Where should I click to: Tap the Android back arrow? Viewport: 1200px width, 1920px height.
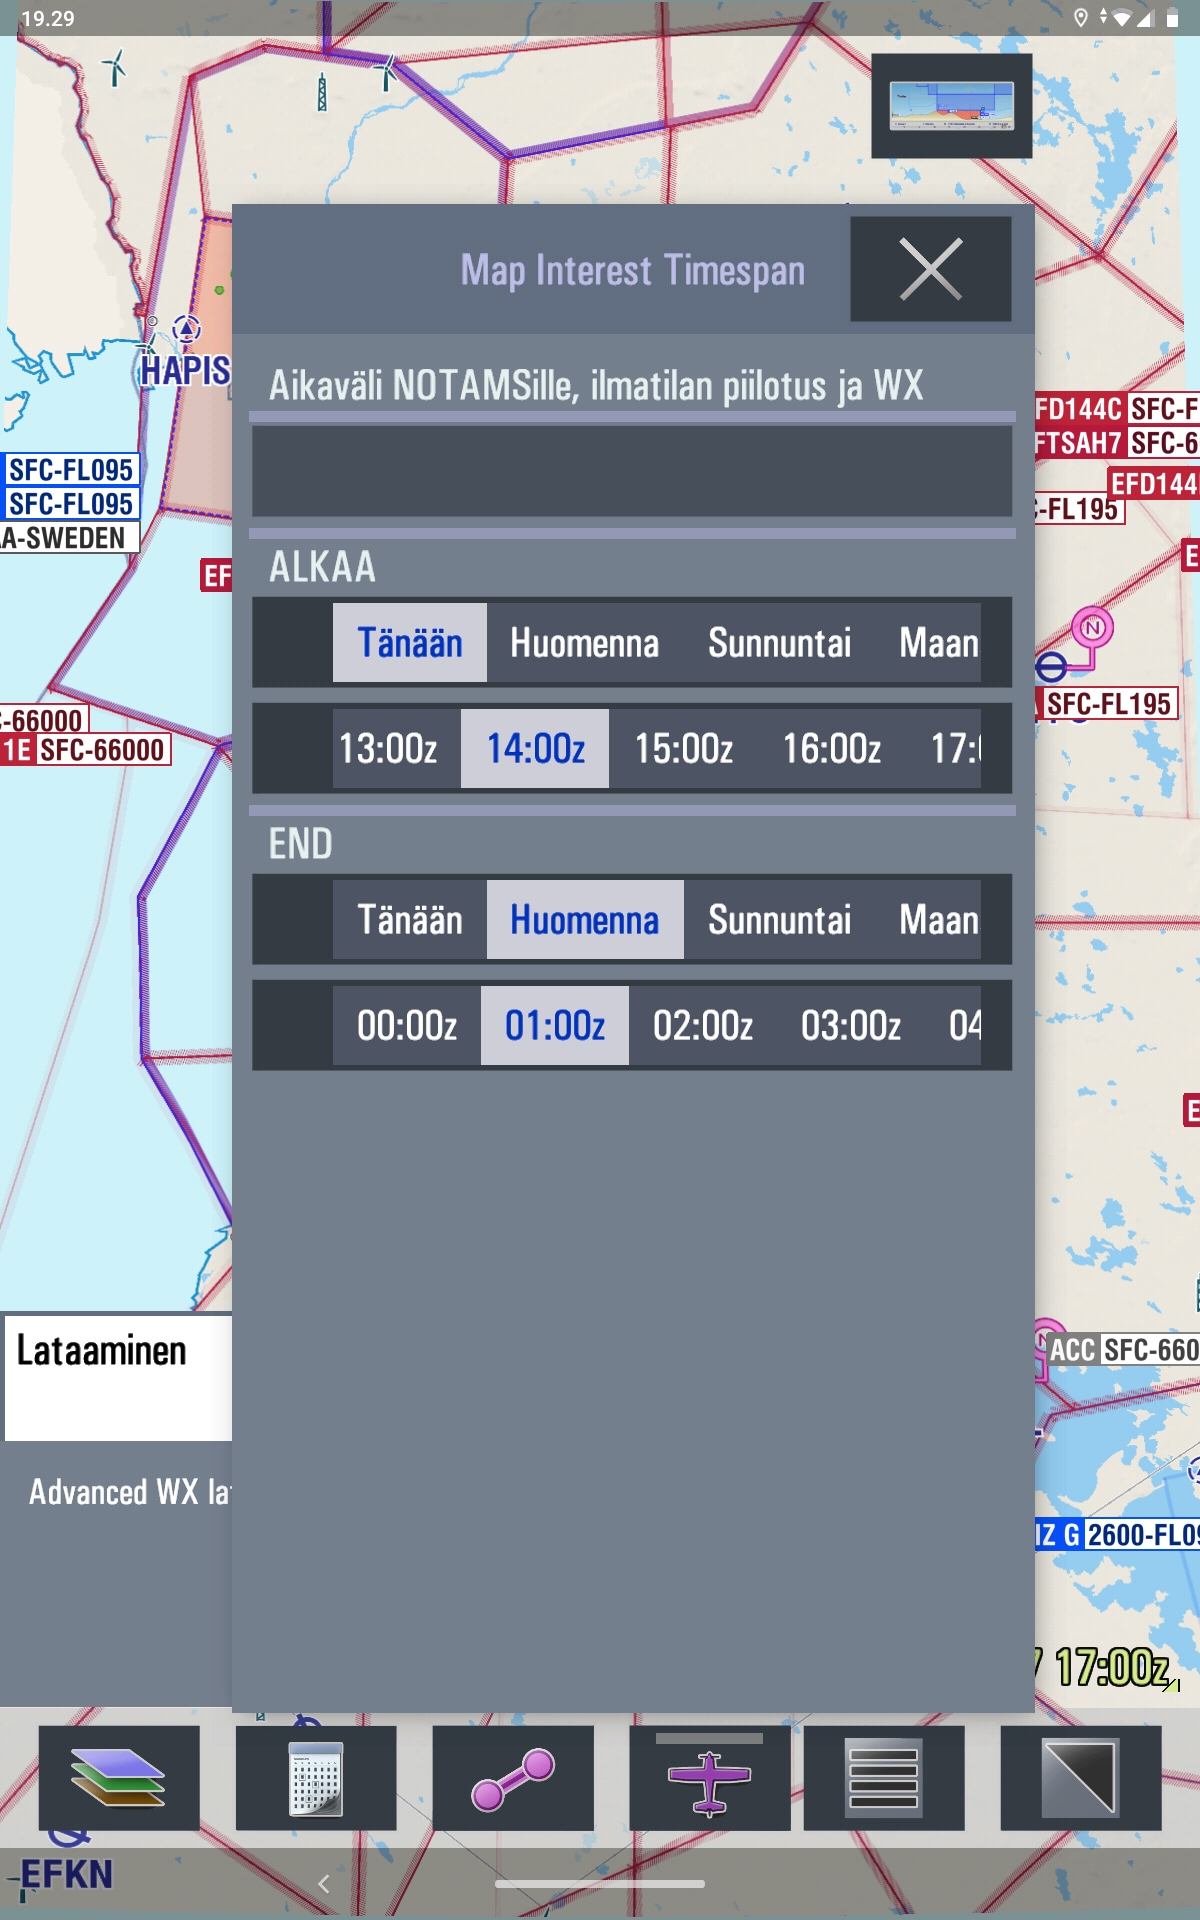tap(324, 1884)
